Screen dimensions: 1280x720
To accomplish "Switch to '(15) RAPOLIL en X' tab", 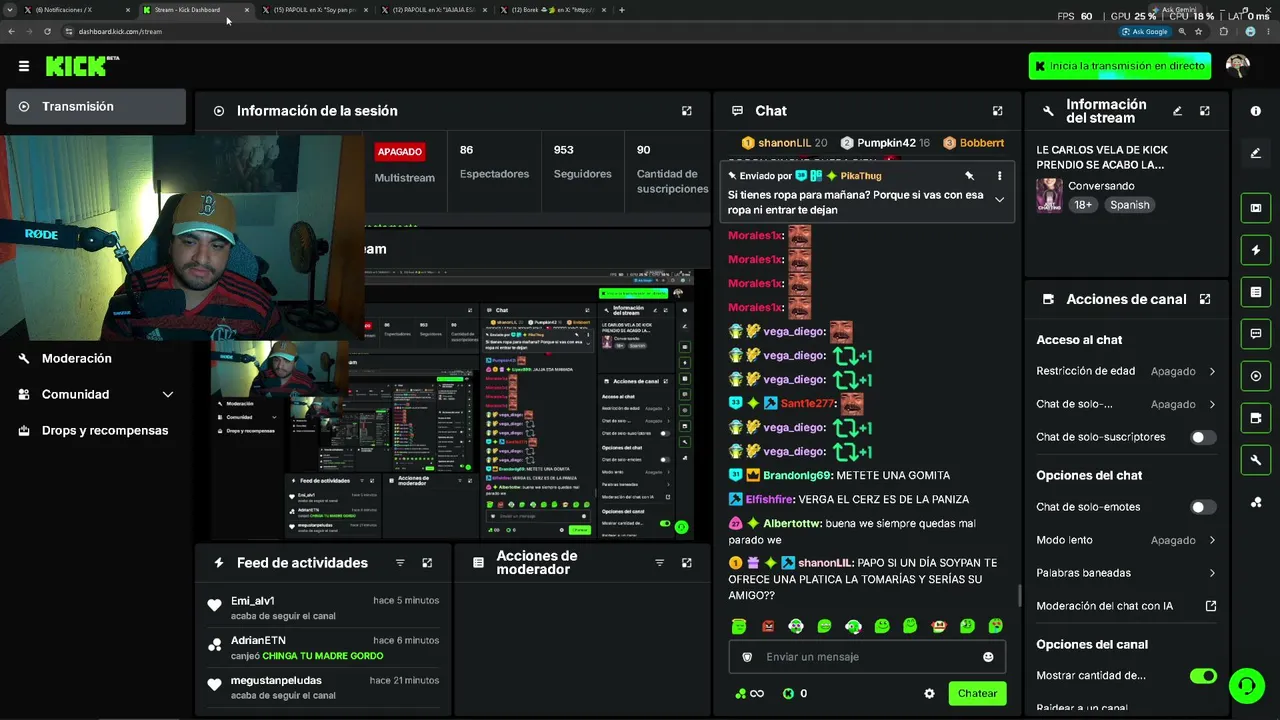I will click(315, 10).
